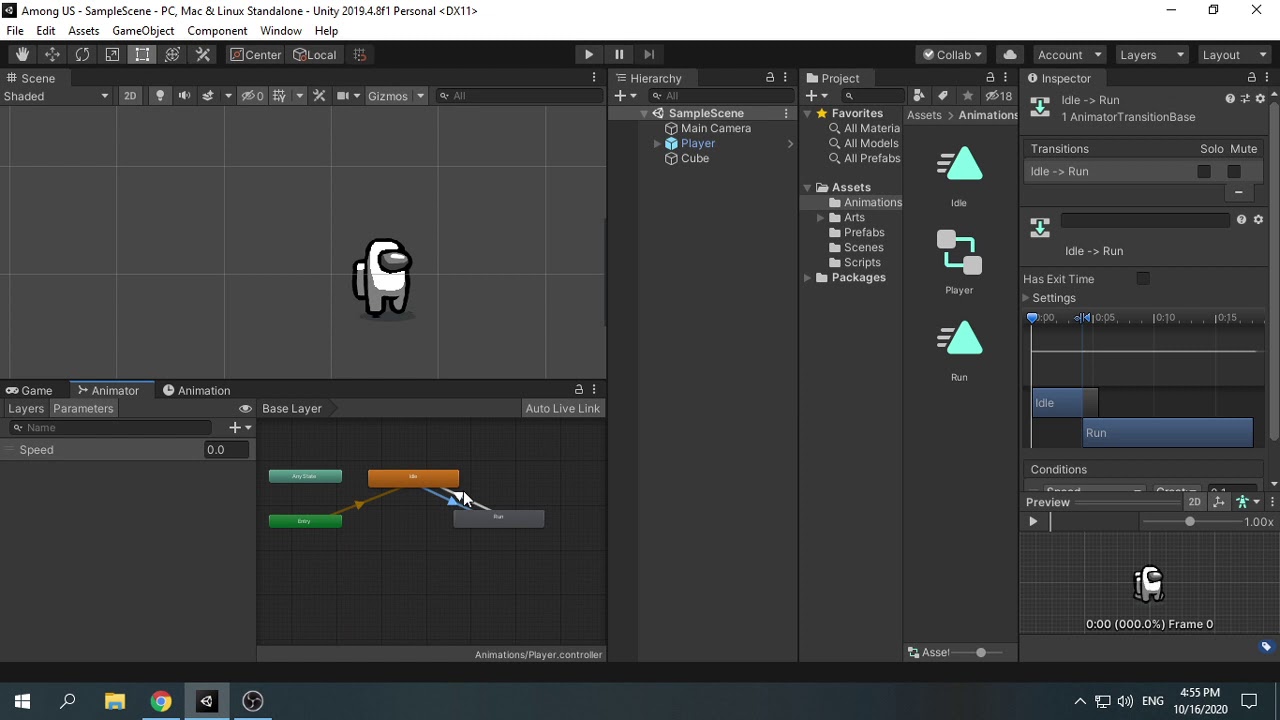This screenshot has width=1280, height=720.
Task: Select the Run animation asset
Action: [x=959, y=351]
